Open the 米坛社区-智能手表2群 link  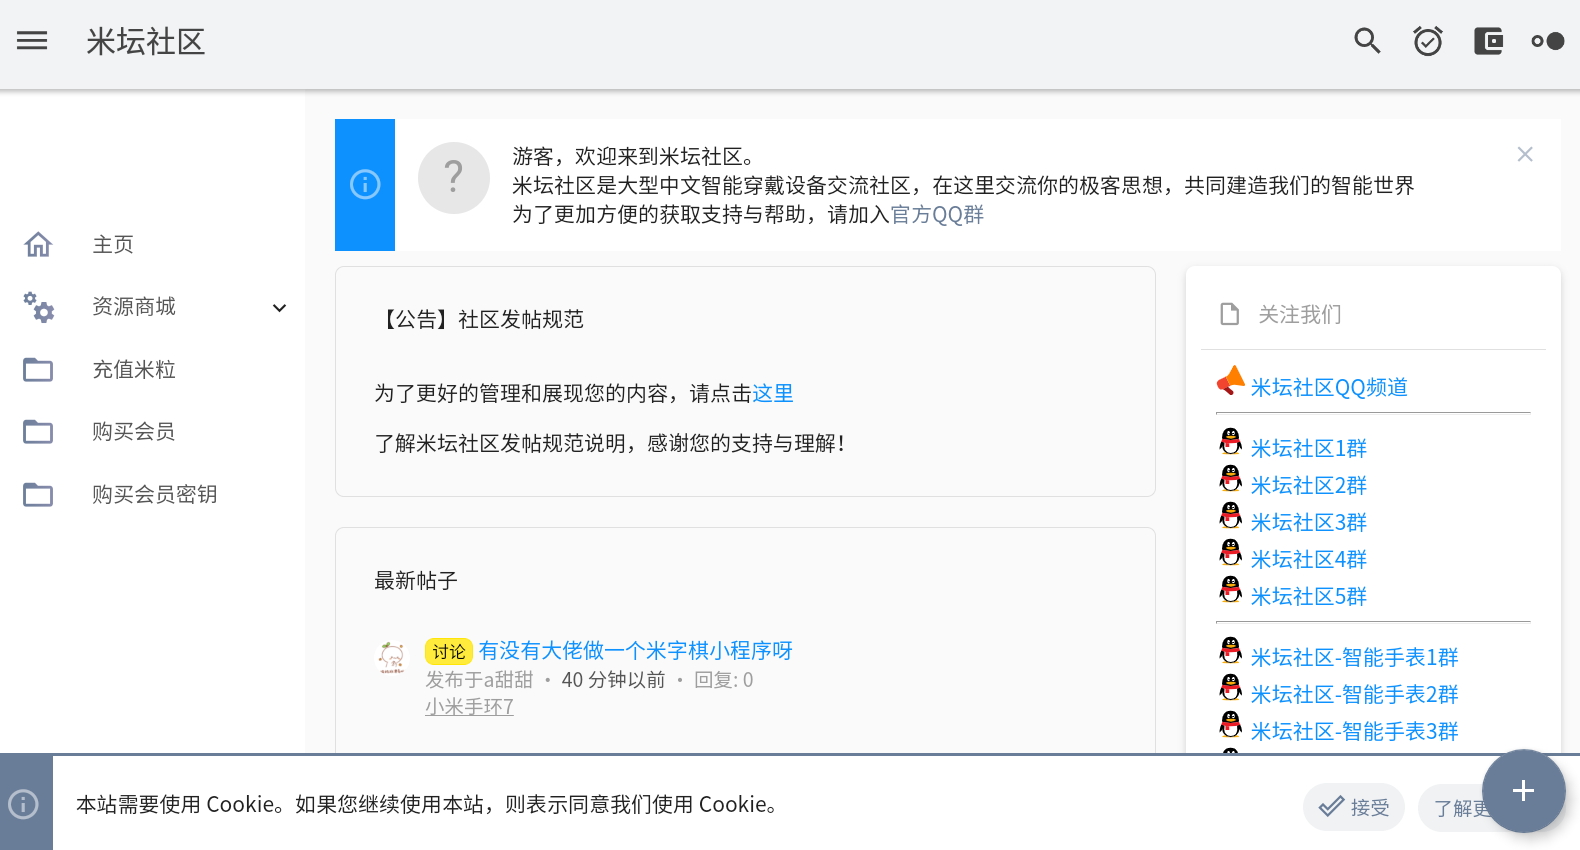click(1355, 695)
